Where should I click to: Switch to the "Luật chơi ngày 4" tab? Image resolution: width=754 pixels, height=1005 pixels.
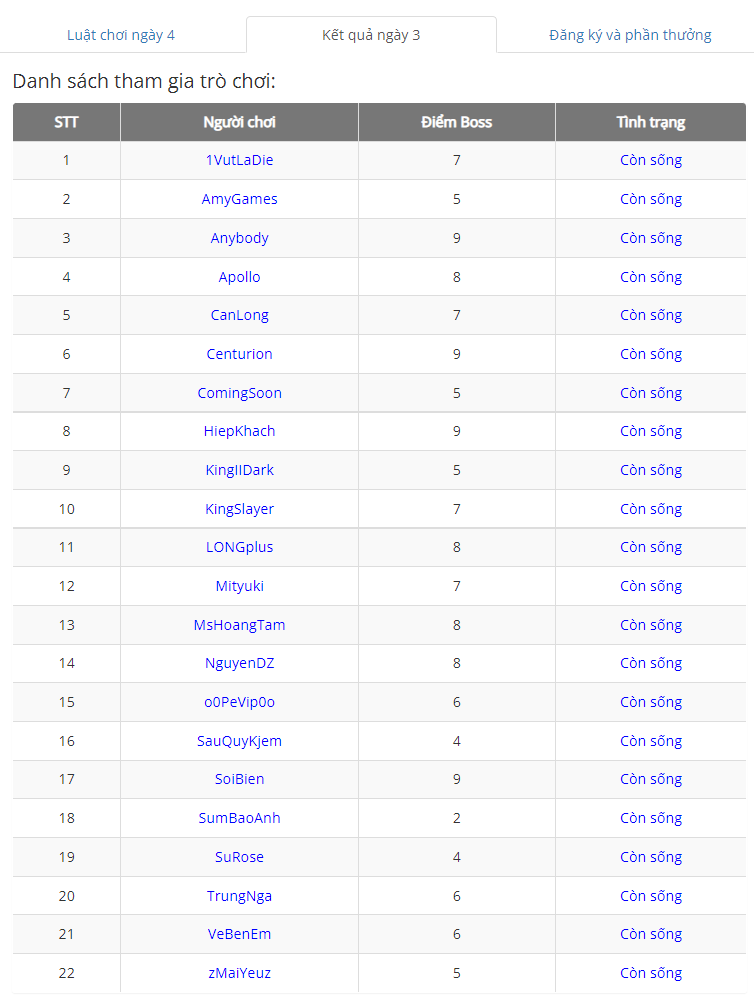pyautogui.click(x=119, y=33)
